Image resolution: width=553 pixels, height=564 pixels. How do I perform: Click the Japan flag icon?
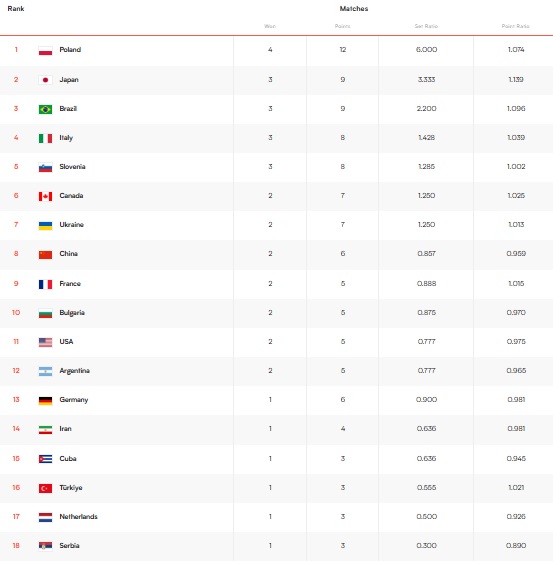(45, 80)
